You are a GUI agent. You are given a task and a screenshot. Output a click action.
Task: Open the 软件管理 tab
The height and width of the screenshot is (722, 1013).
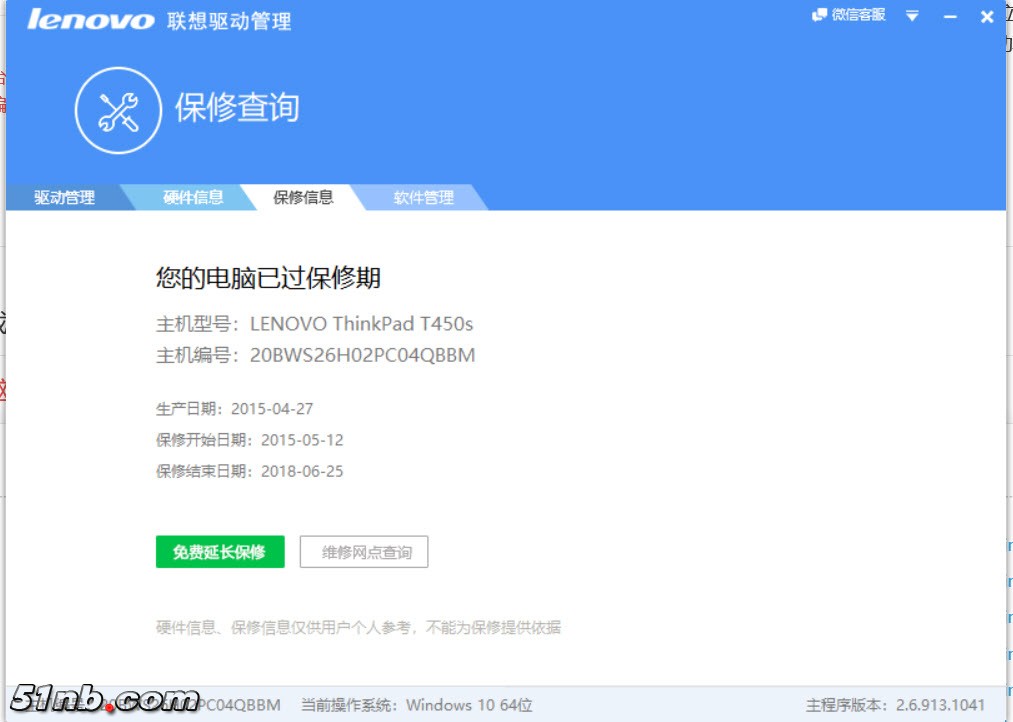point(423,197)
